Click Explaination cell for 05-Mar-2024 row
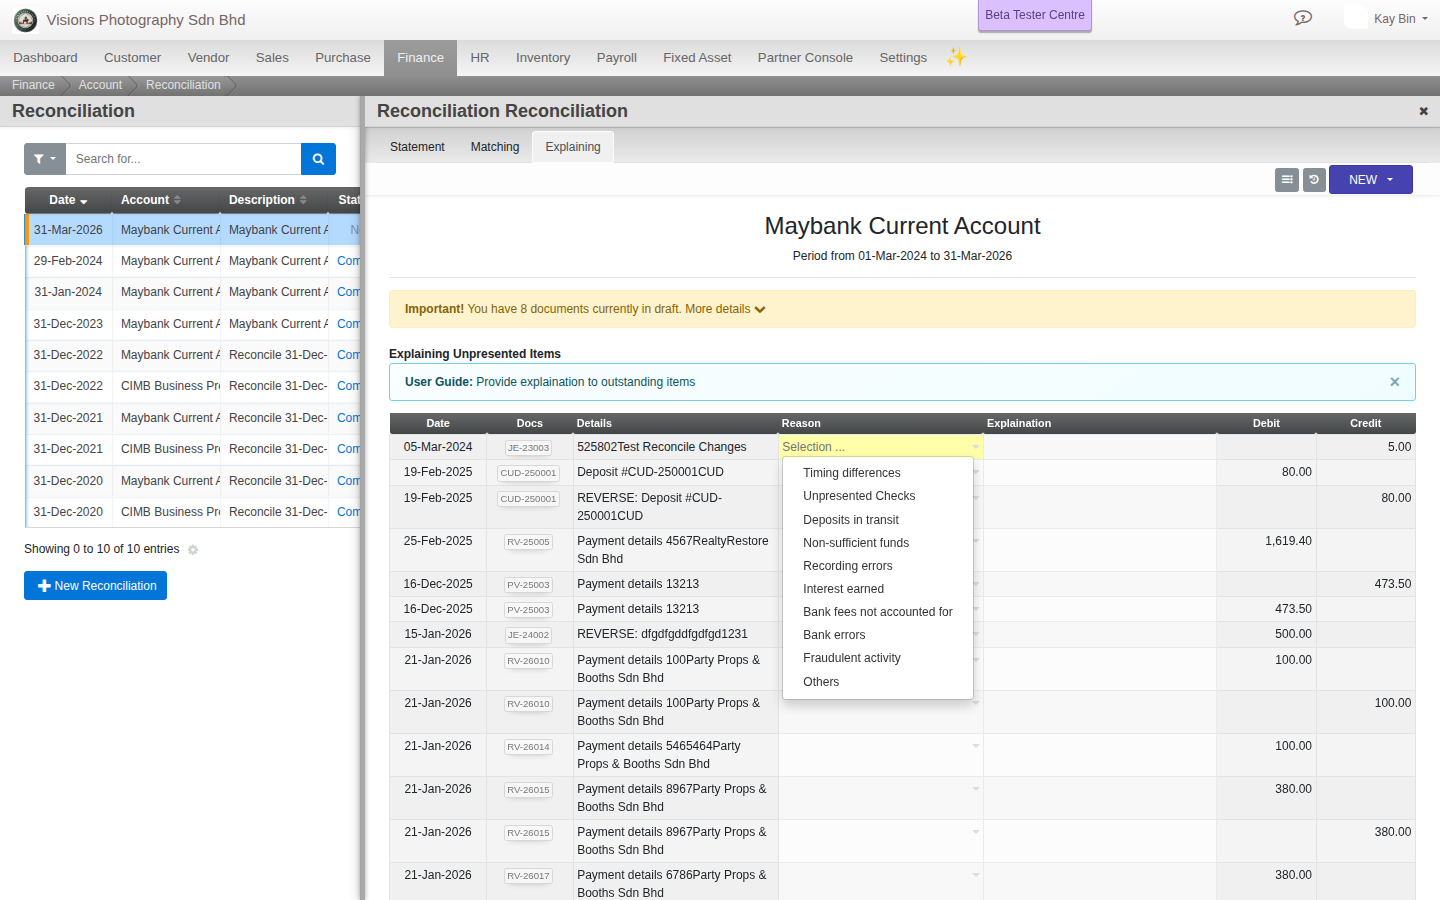 [x=1100, y=447]
